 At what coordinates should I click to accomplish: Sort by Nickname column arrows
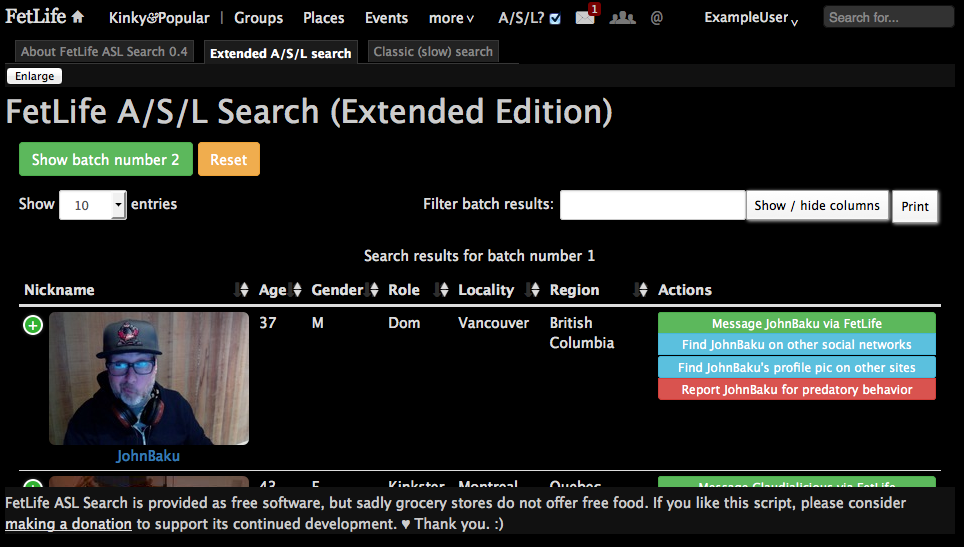pyautogui.click(x=242, y=289)
